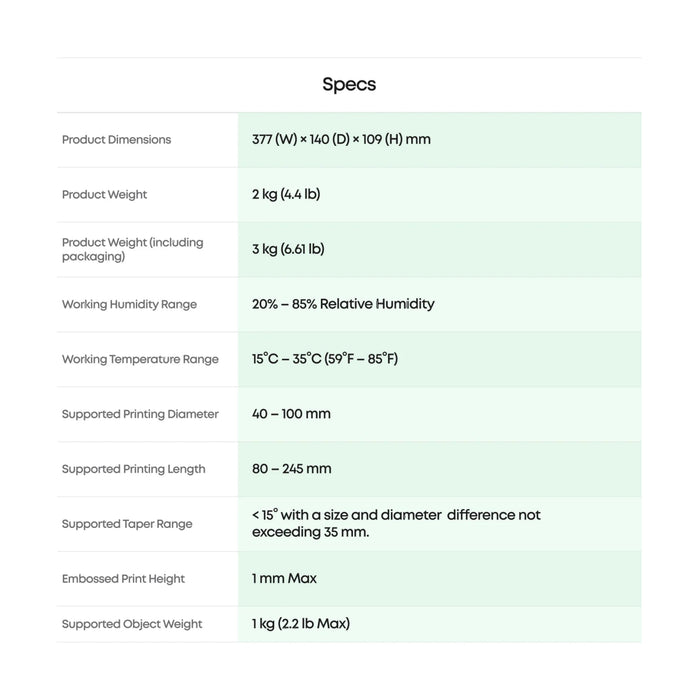Select the 20% – 85% Relative Humidity value
Viewport: 700px width, 700px height.
coord(343,304)
